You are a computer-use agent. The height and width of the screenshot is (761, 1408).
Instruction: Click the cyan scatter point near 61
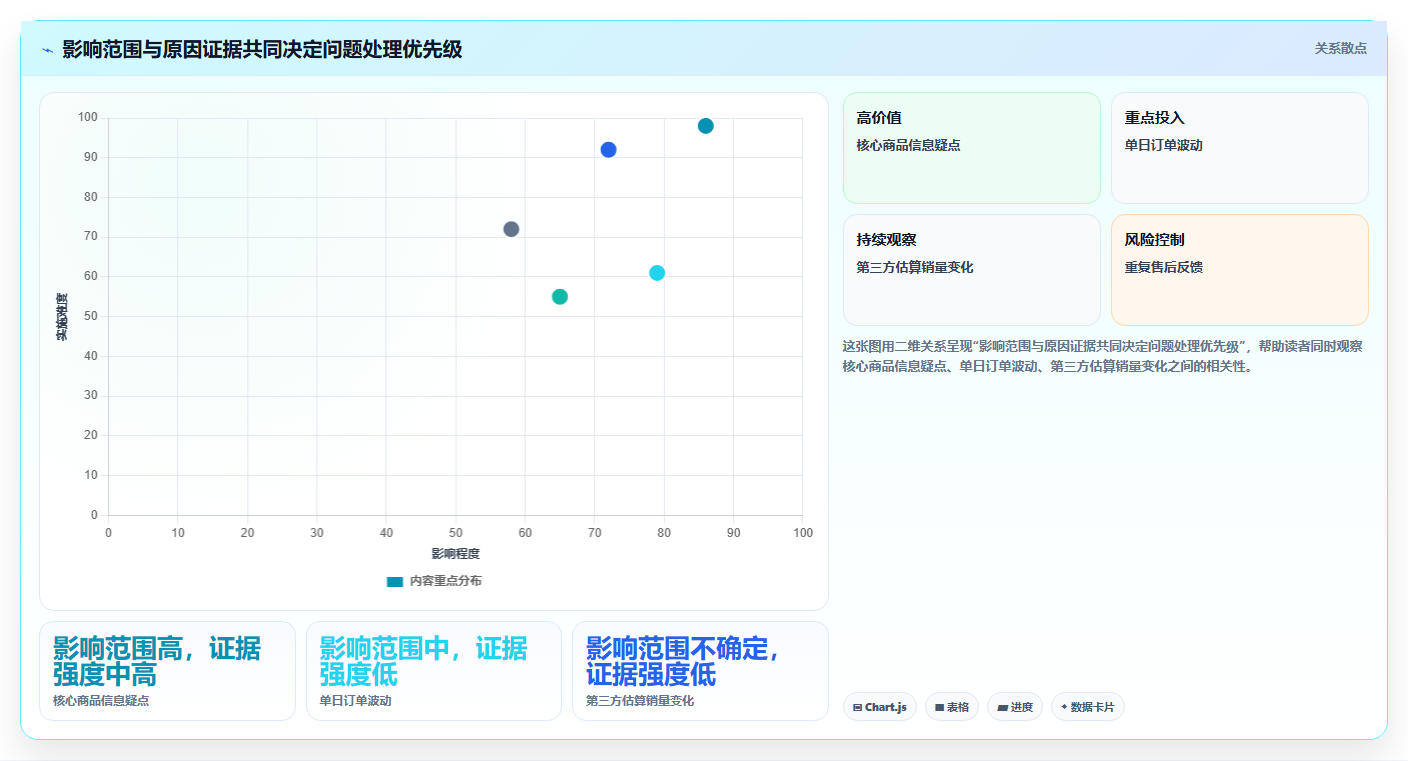point(657,273)
